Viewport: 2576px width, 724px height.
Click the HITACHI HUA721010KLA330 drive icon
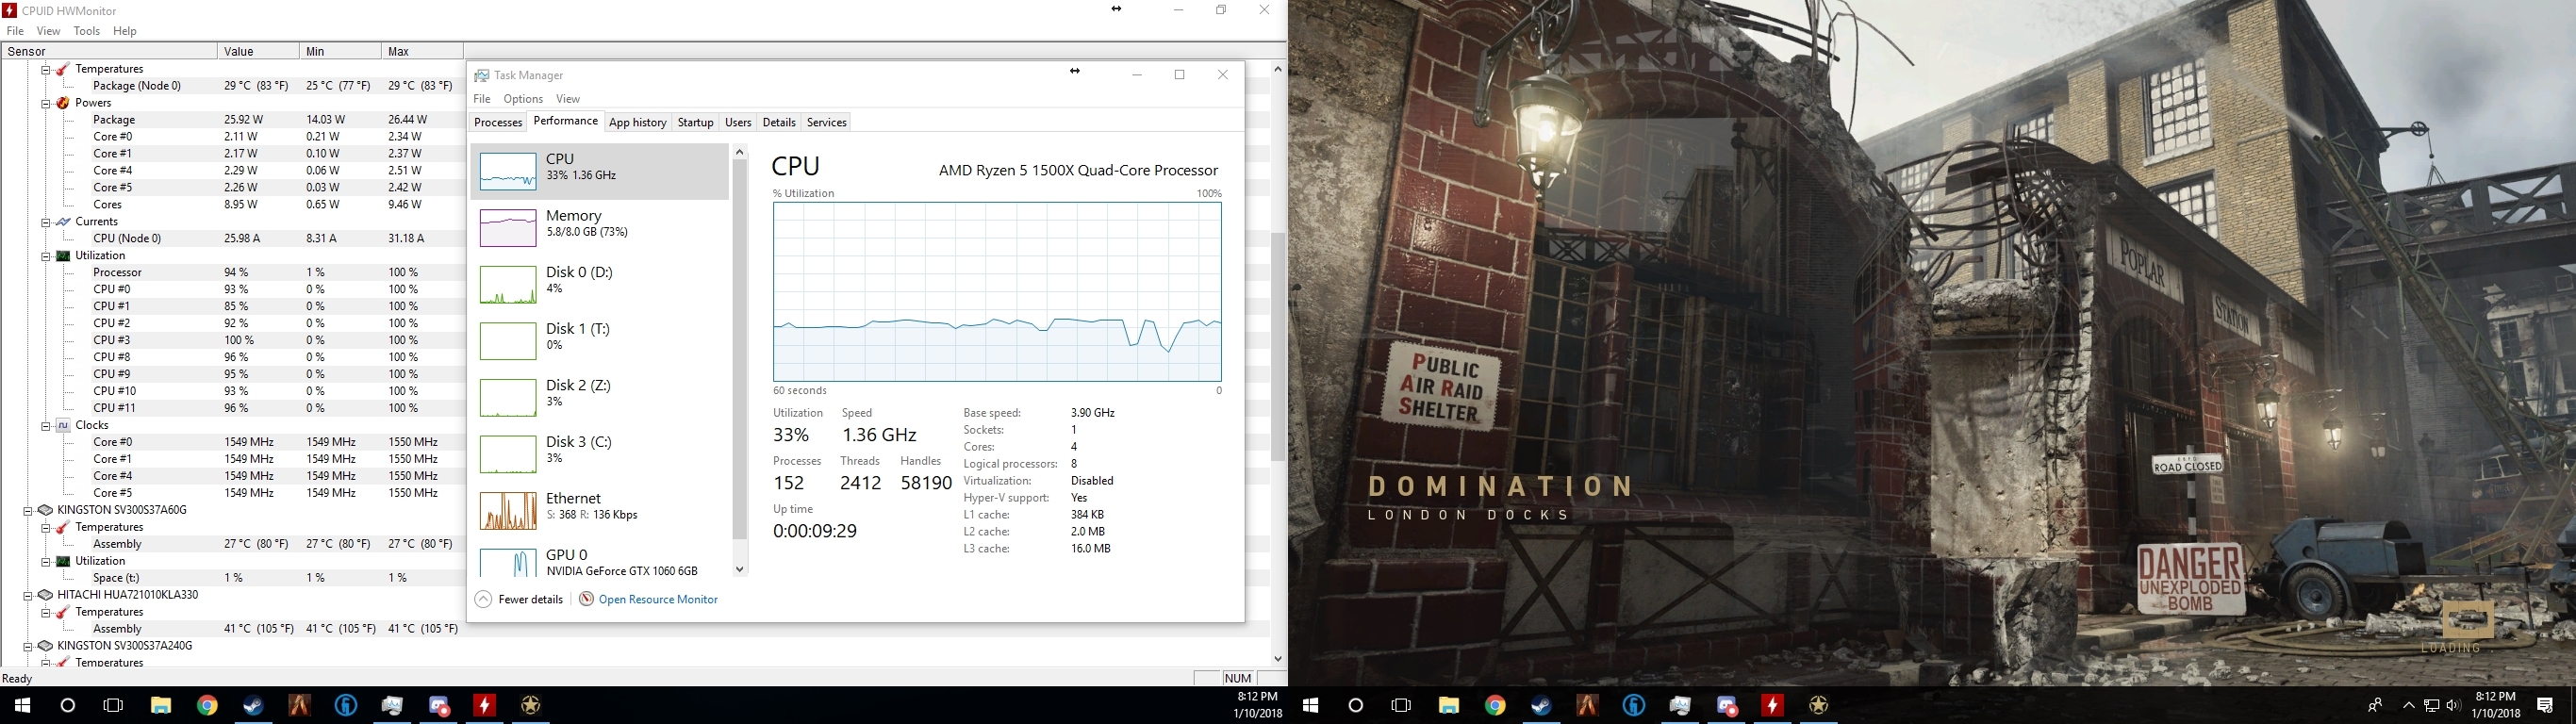coord(45,595)
